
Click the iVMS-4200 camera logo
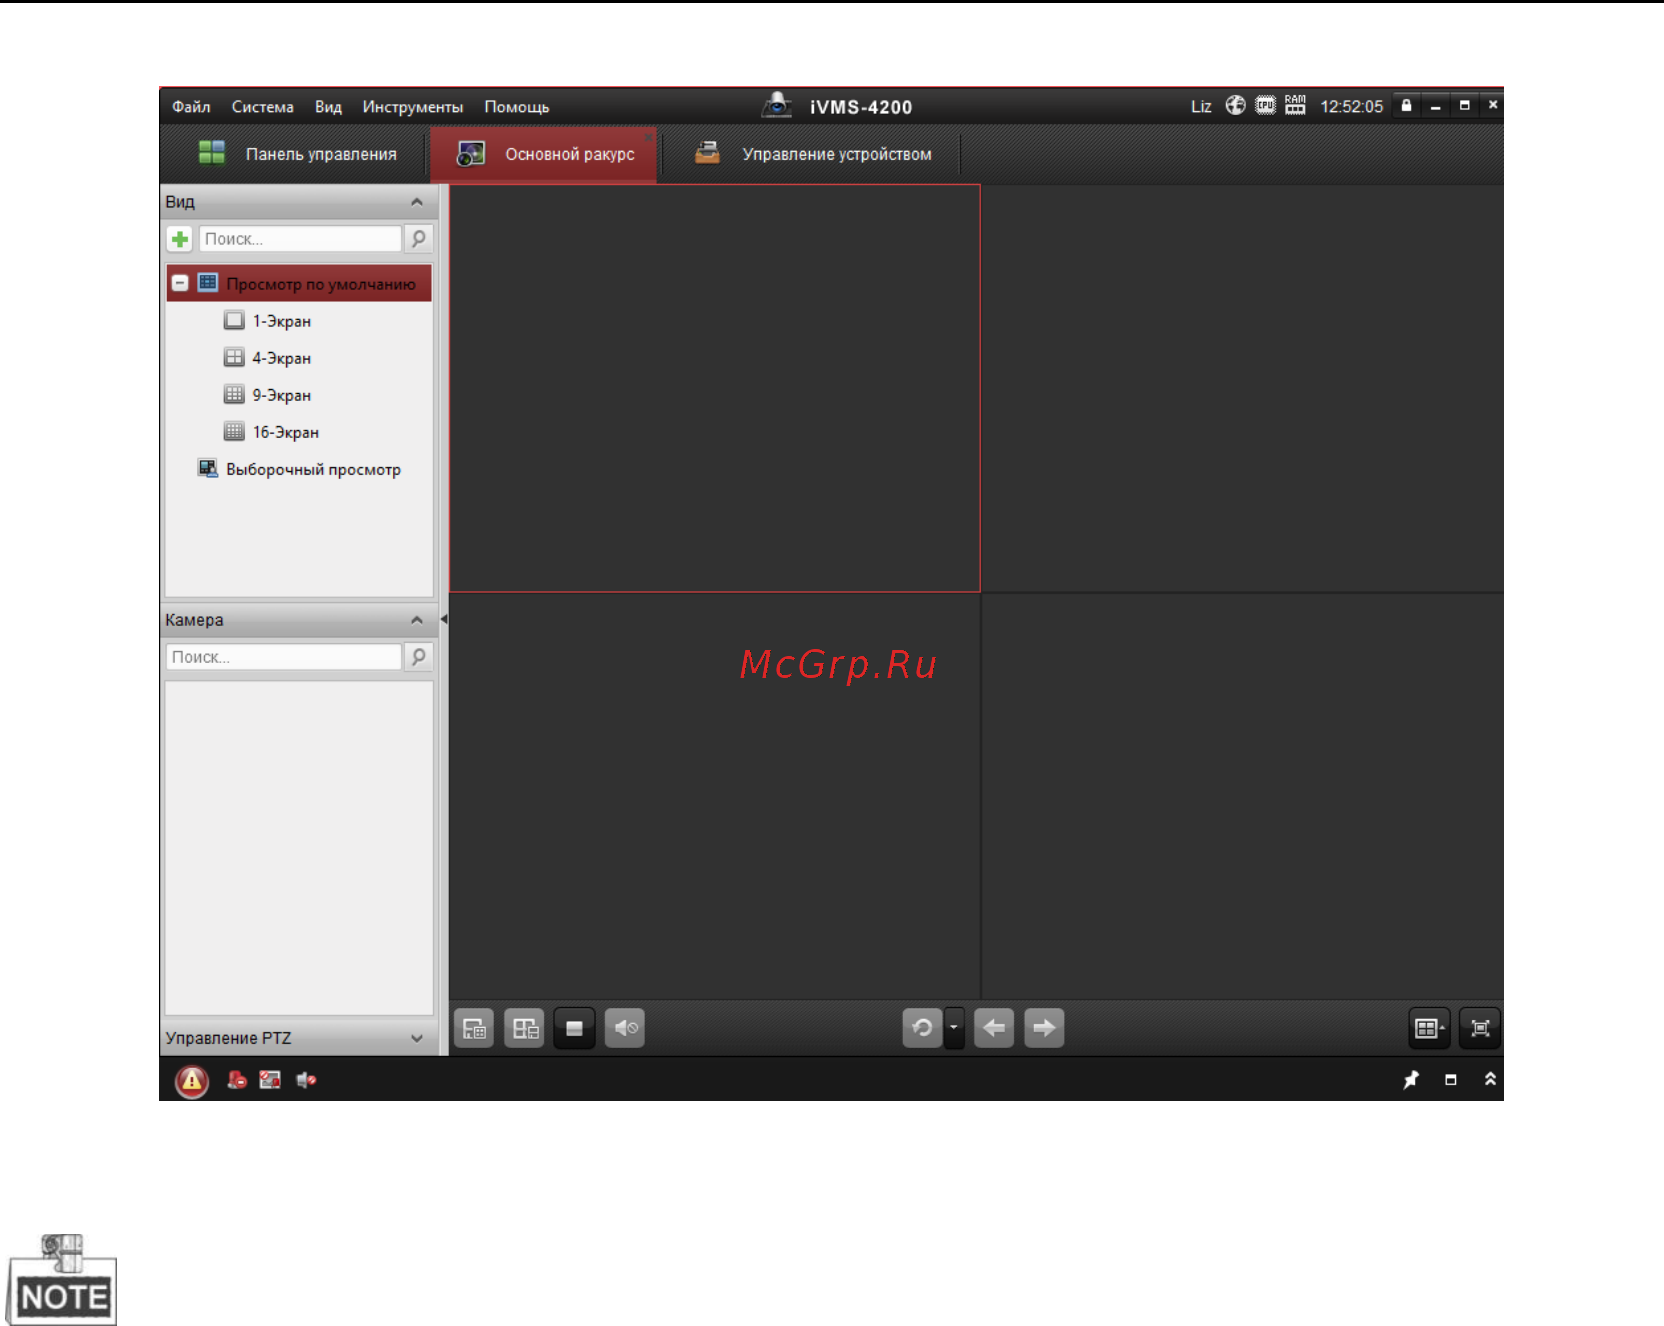coord(777,105)
